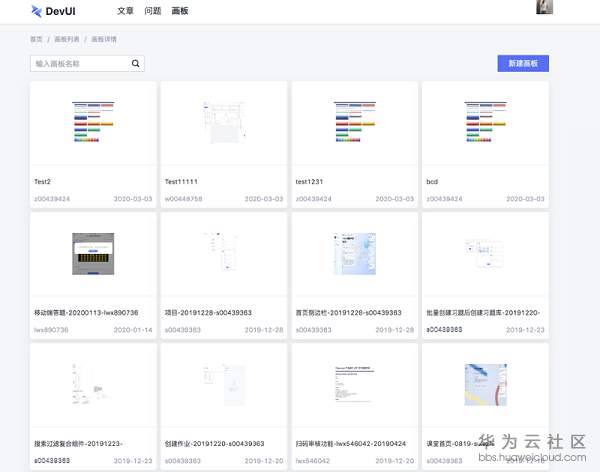Screen dimensions: 600x472
Task: Open the Test11111 board thumbnail
Action: click(x=224, y=122)
